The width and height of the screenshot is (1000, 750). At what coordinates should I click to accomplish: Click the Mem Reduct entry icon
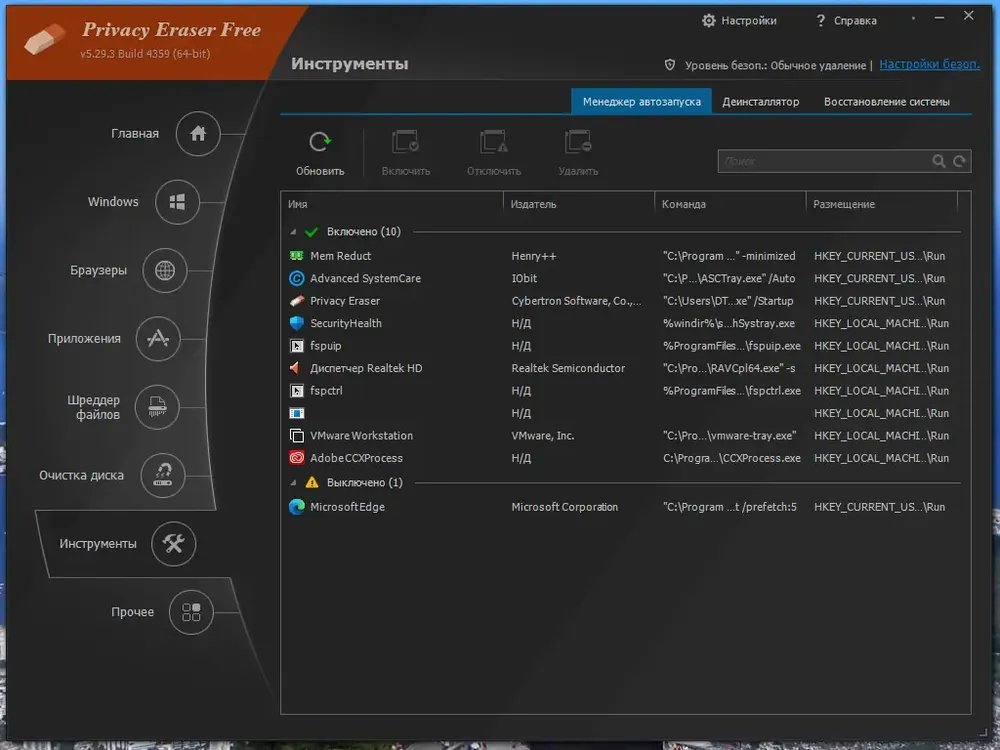click(x=297, y=256)
